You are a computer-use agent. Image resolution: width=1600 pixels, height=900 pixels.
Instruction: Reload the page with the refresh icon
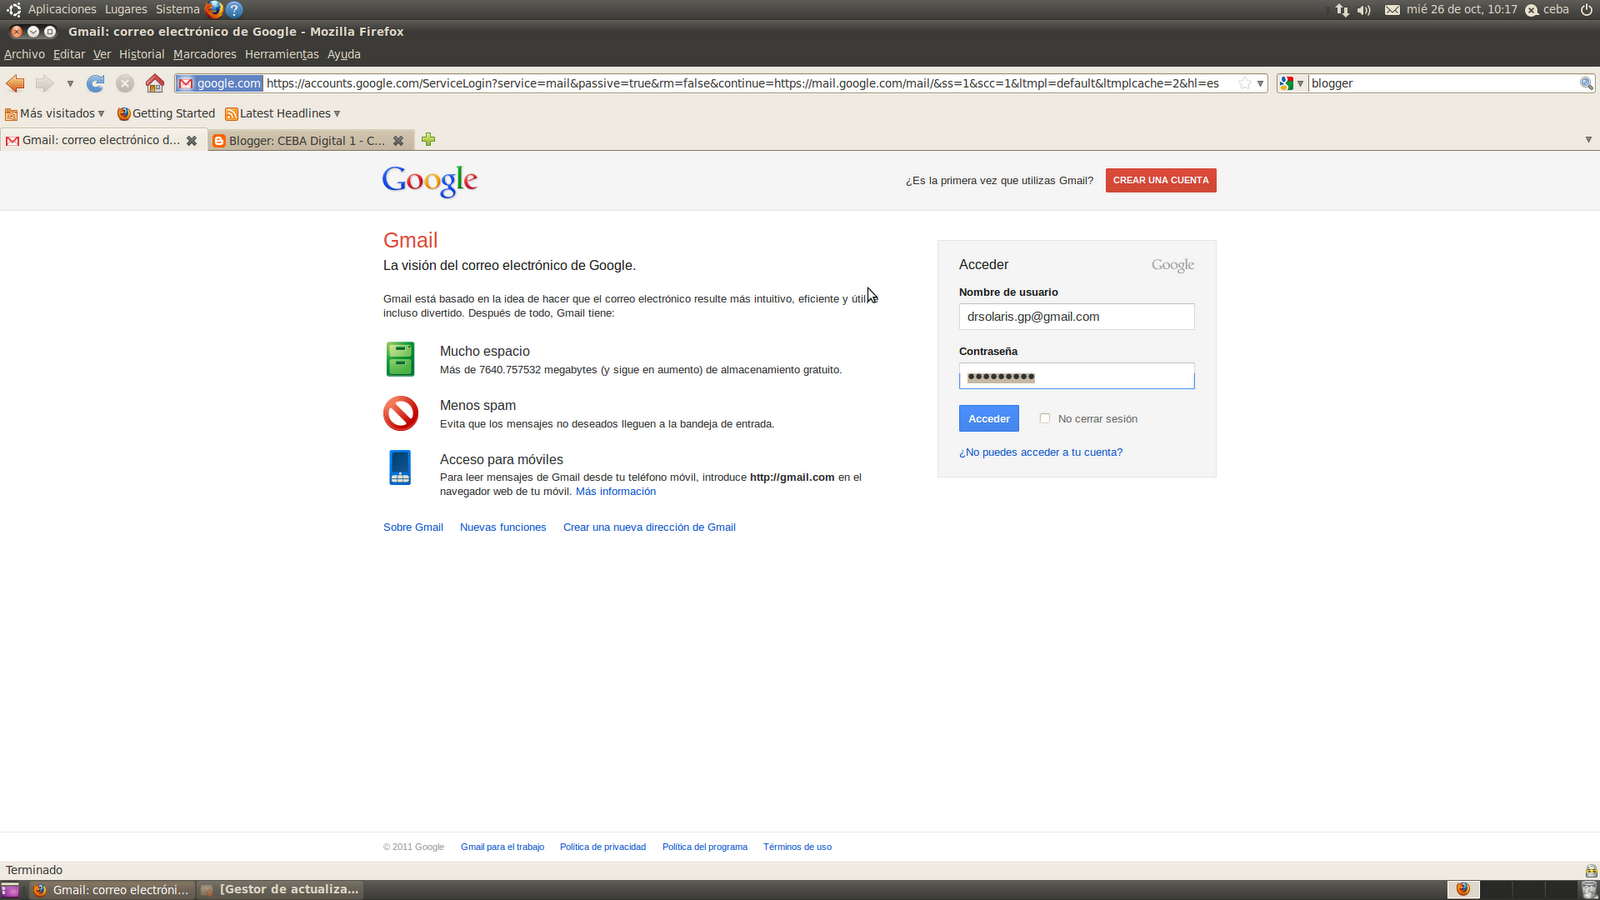[x=96, y=83]
